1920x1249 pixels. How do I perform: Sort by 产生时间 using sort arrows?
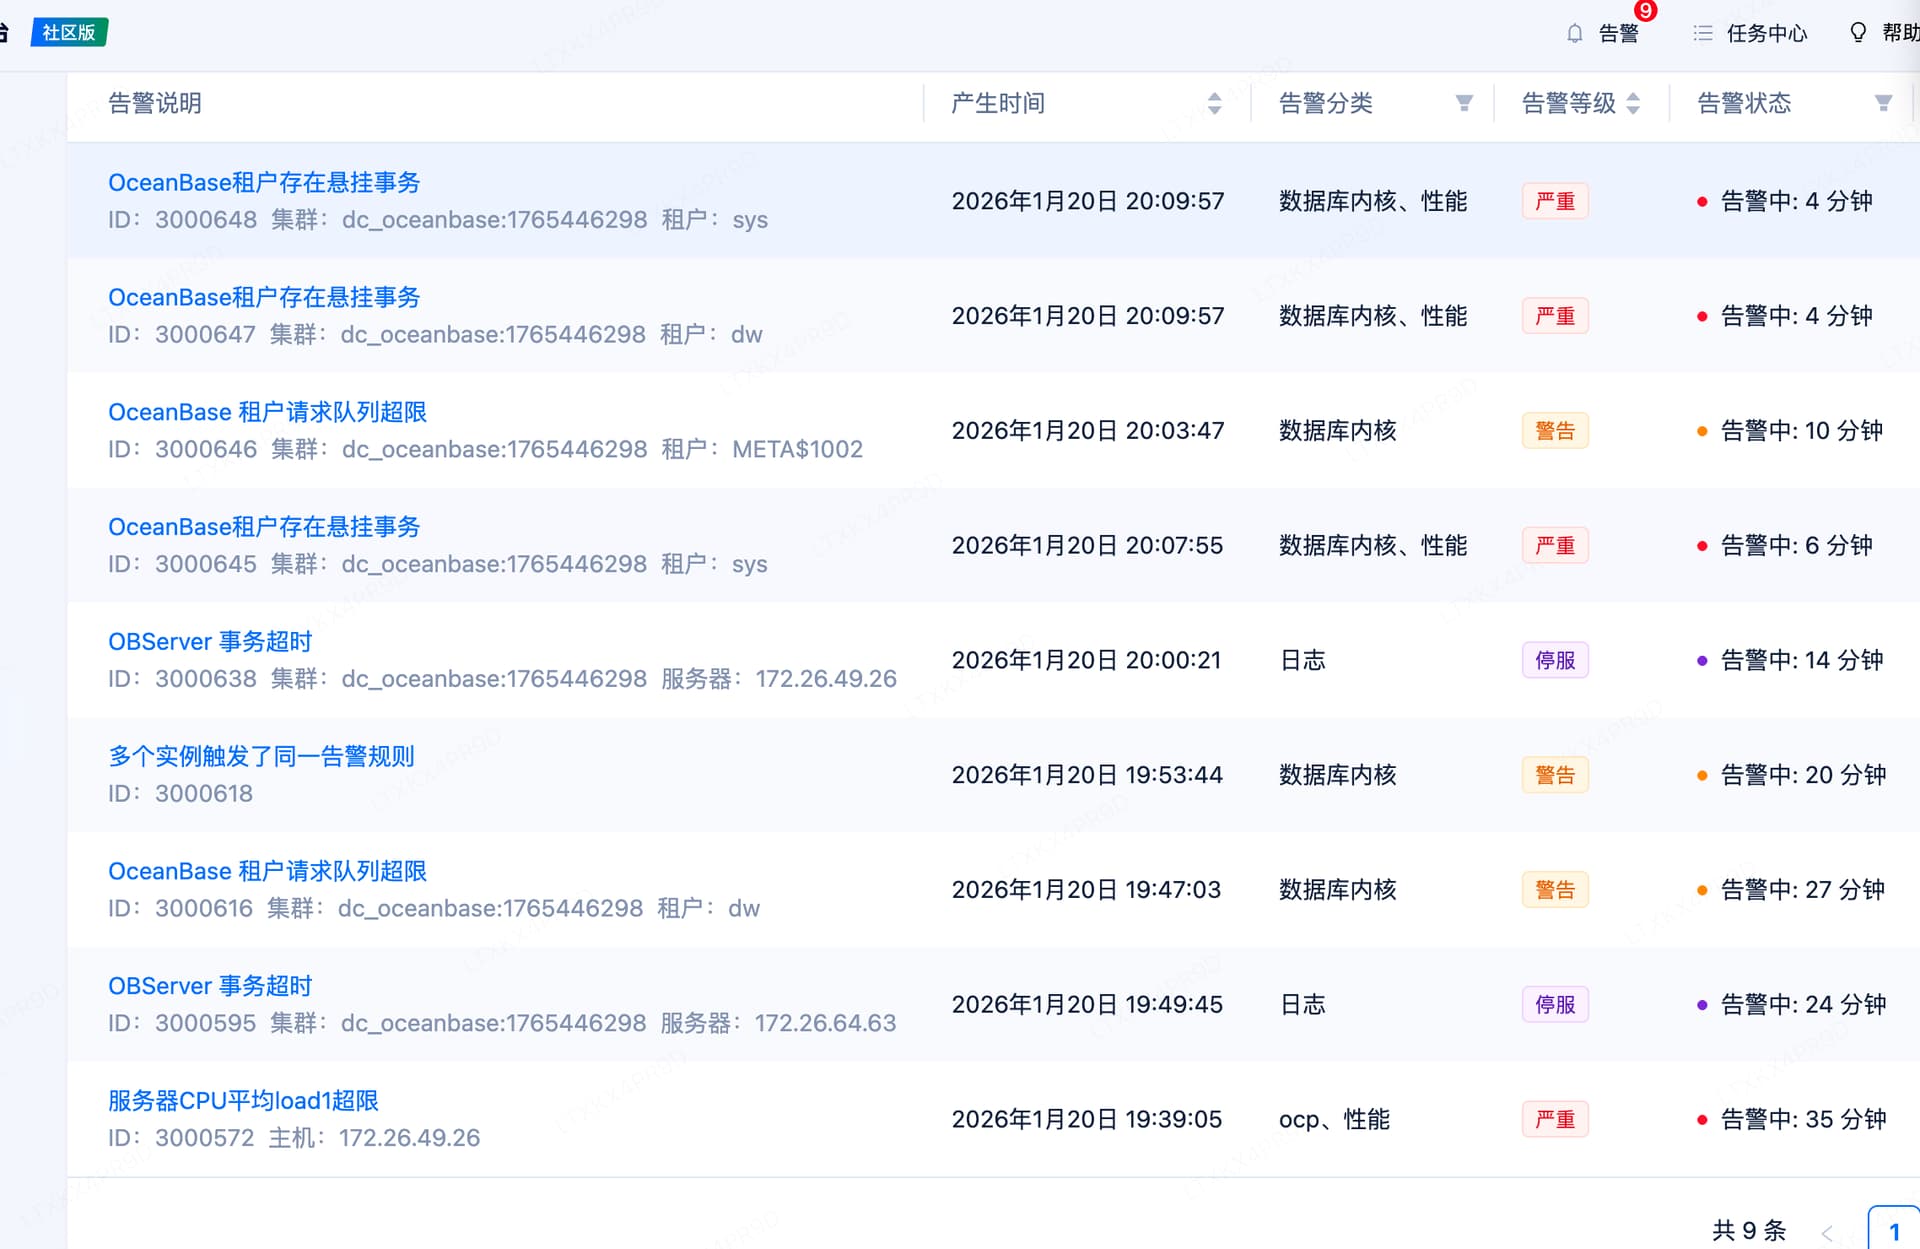tap(1214, 103)
